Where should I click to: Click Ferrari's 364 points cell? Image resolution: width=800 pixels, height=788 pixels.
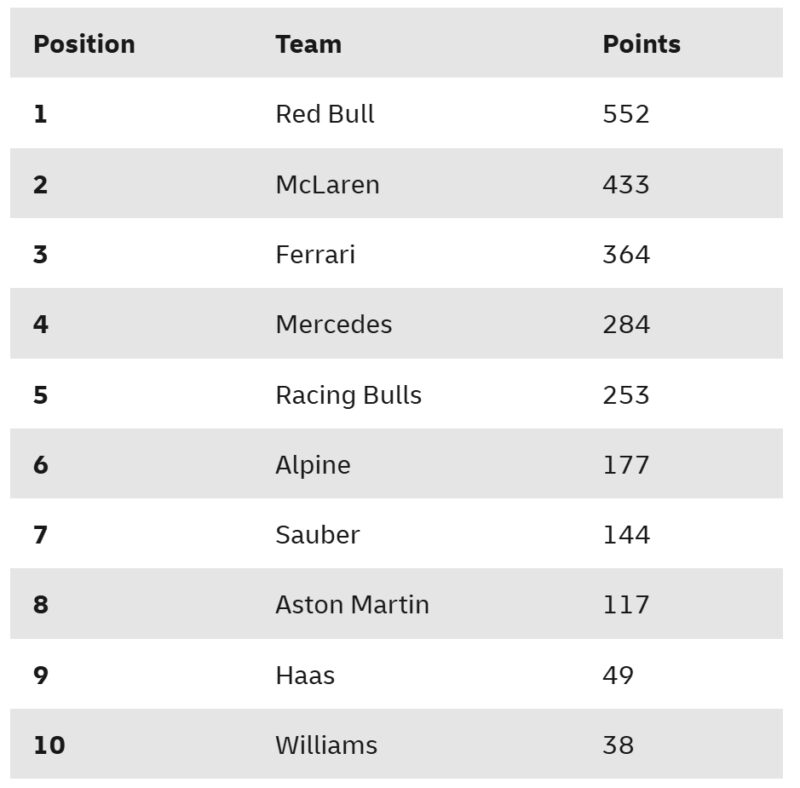coord(626,254)
